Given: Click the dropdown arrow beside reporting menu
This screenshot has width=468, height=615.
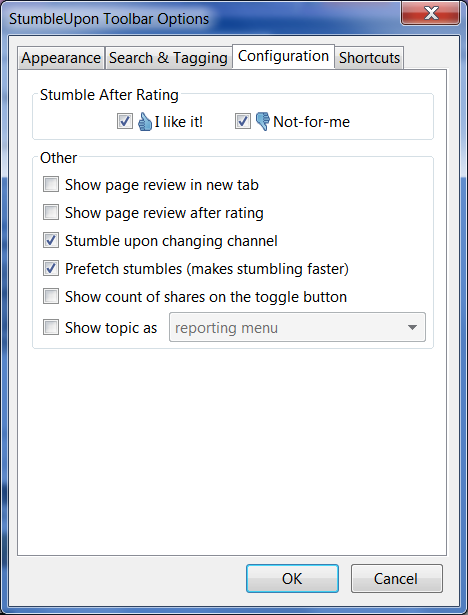Looking at the screenshot, I should 412,327.
